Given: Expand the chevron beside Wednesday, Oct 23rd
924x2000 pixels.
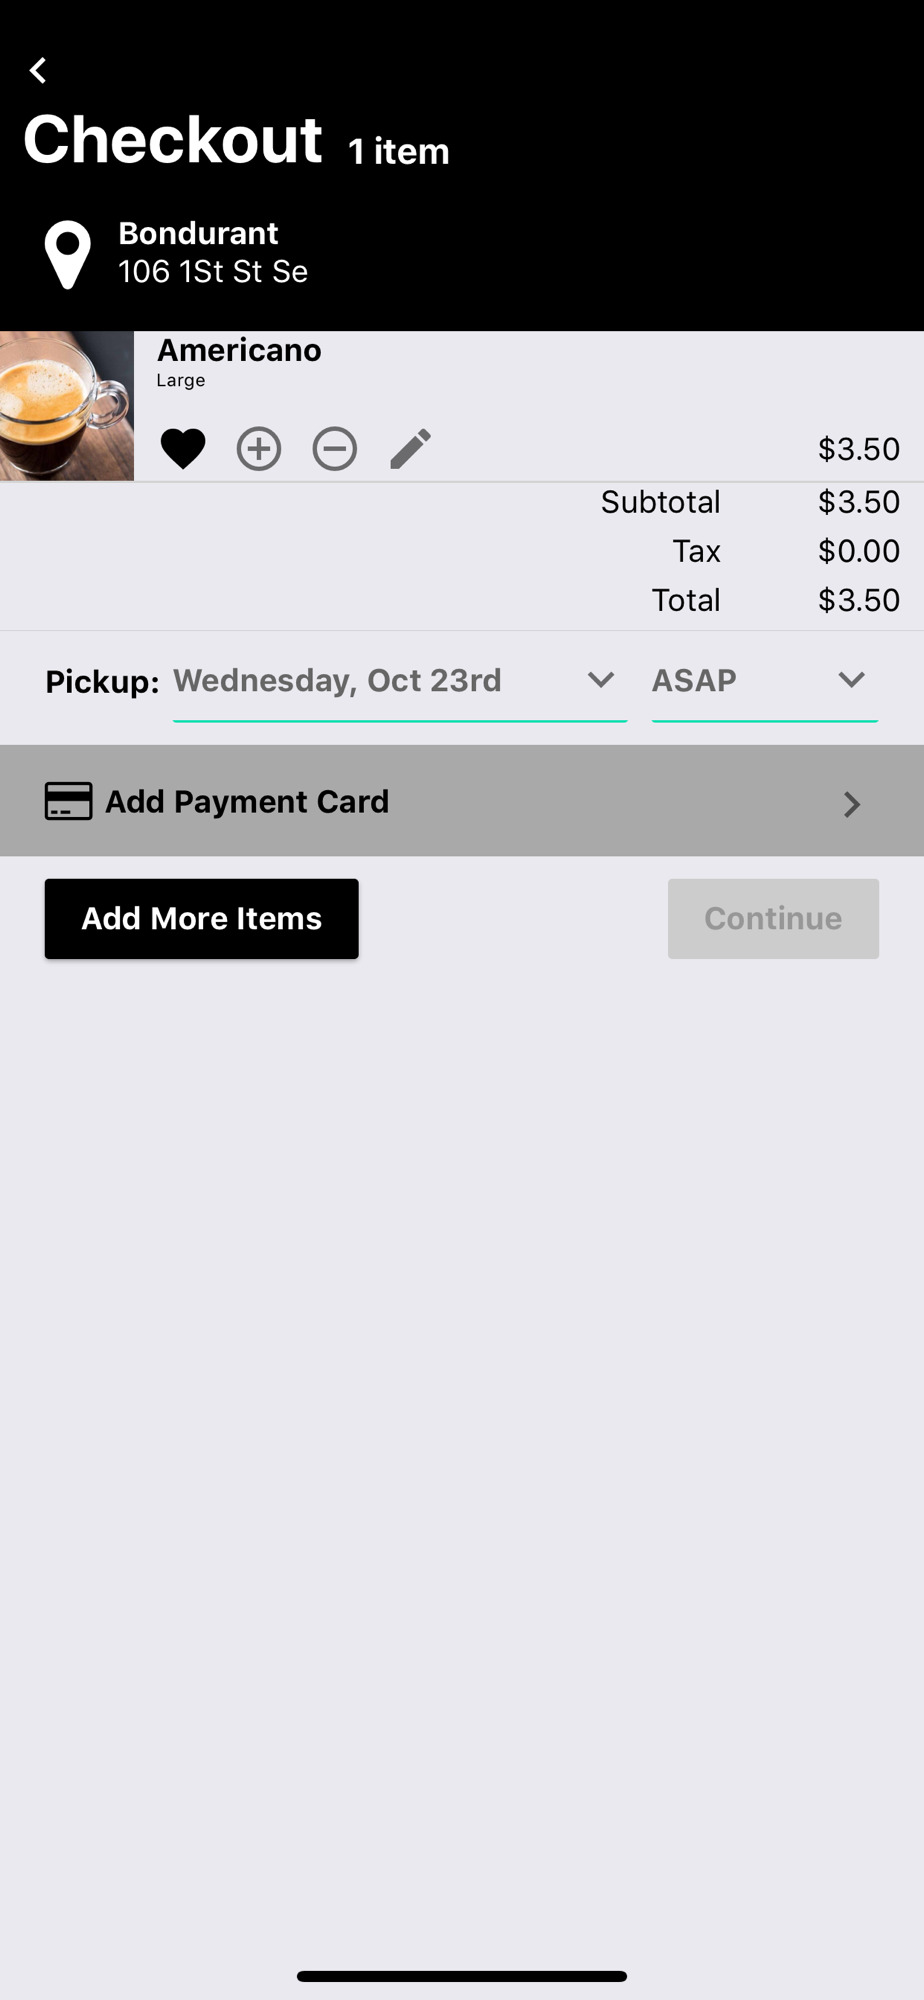Looking at the screenshot, I should tap(601, 681).
